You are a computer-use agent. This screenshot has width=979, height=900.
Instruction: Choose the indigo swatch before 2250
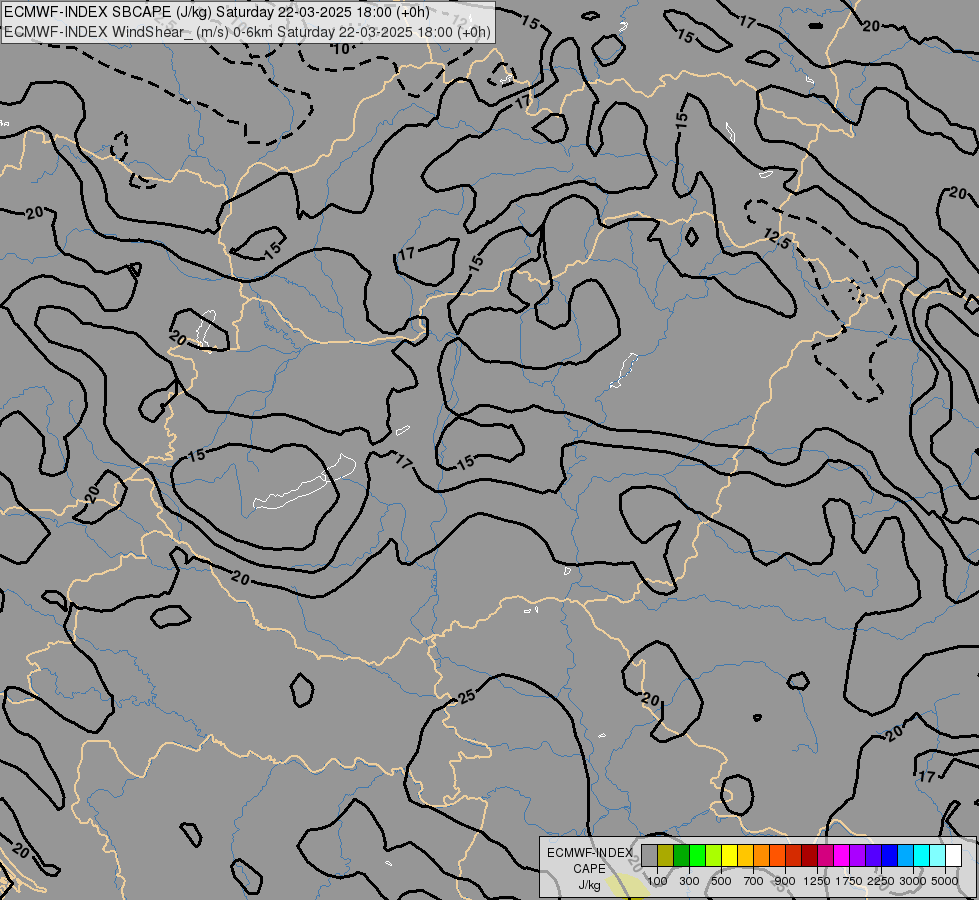pos(873,855)
